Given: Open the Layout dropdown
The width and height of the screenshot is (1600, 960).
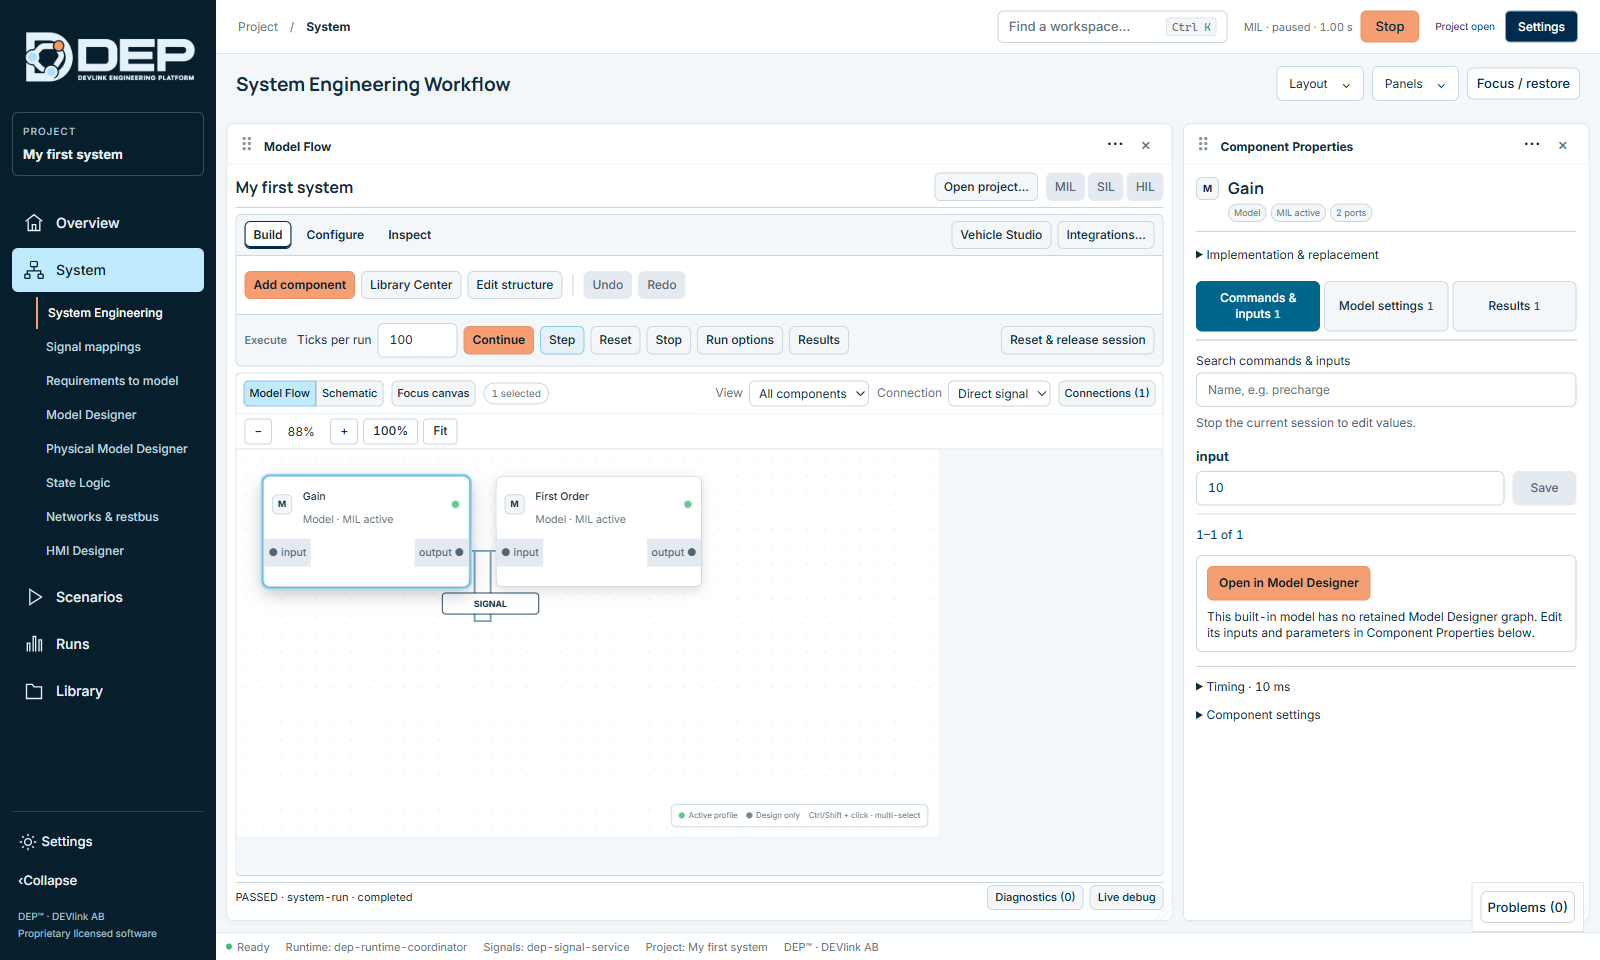Looking at the screenshot, I should click(1320, 84).
